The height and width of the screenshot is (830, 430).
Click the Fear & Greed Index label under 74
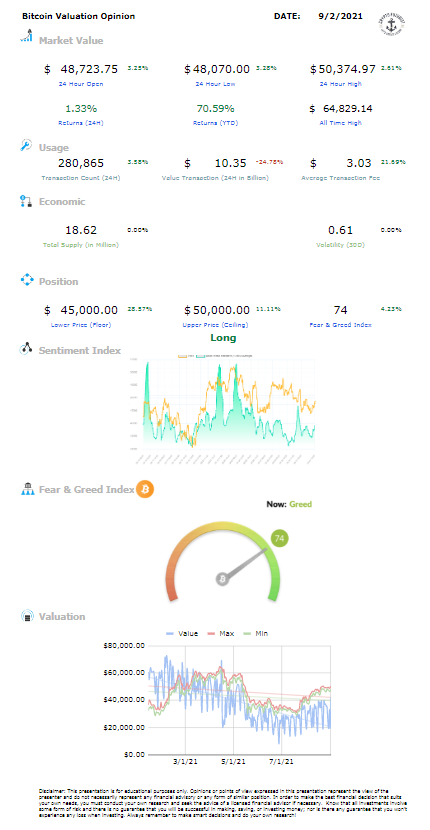pos(341,324)
